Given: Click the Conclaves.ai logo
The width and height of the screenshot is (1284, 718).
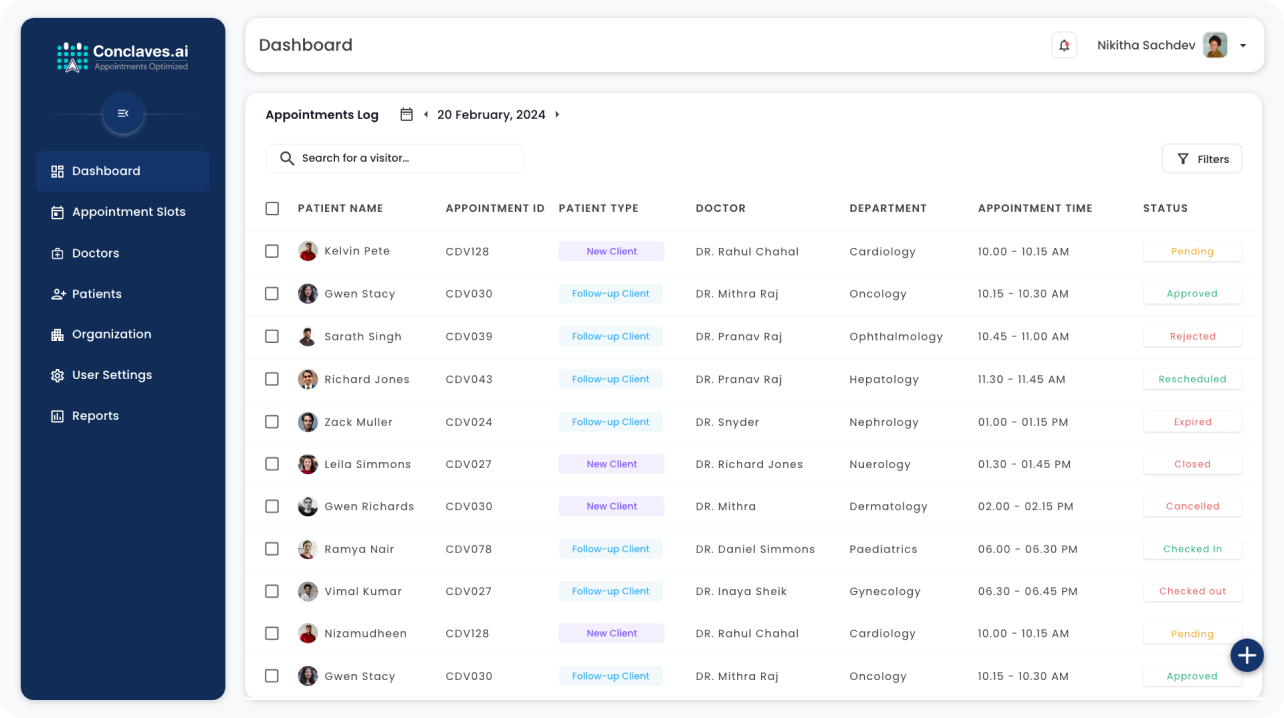Looking at the screenshot, I should (x=123, y=56).
